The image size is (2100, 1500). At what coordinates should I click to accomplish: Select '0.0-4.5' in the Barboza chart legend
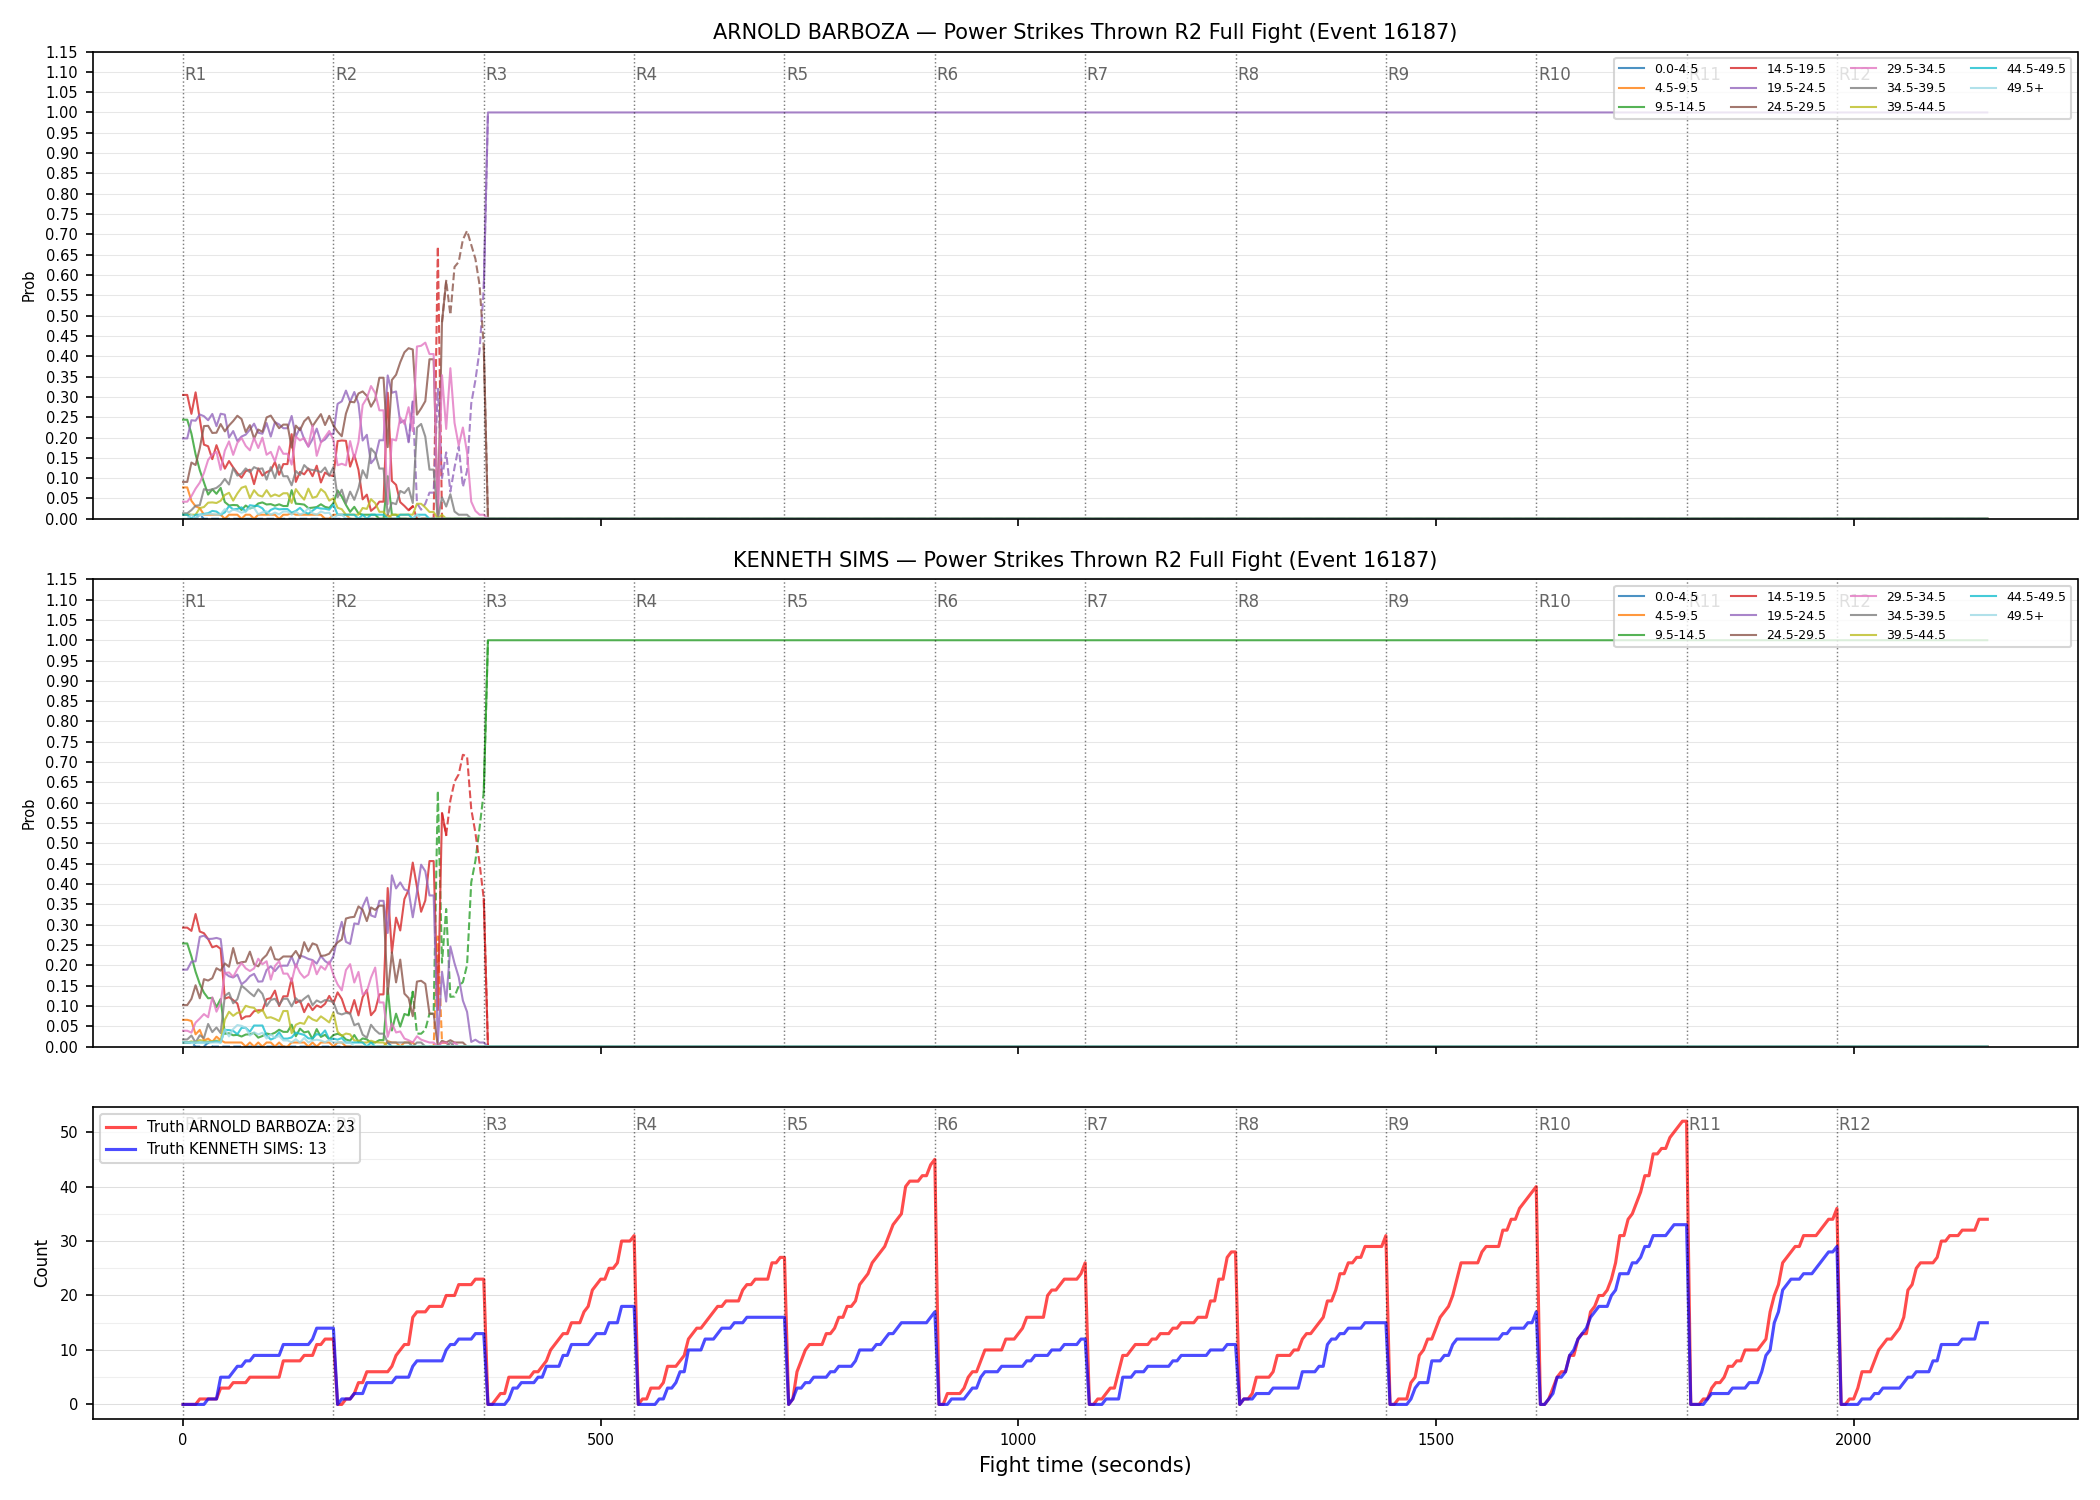tap(1676, 69)
